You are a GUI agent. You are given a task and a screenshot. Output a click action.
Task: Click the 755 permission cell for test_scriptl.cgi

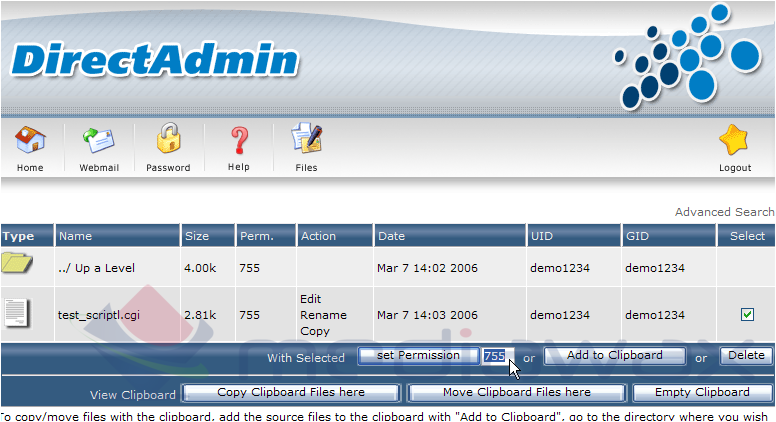249,315
